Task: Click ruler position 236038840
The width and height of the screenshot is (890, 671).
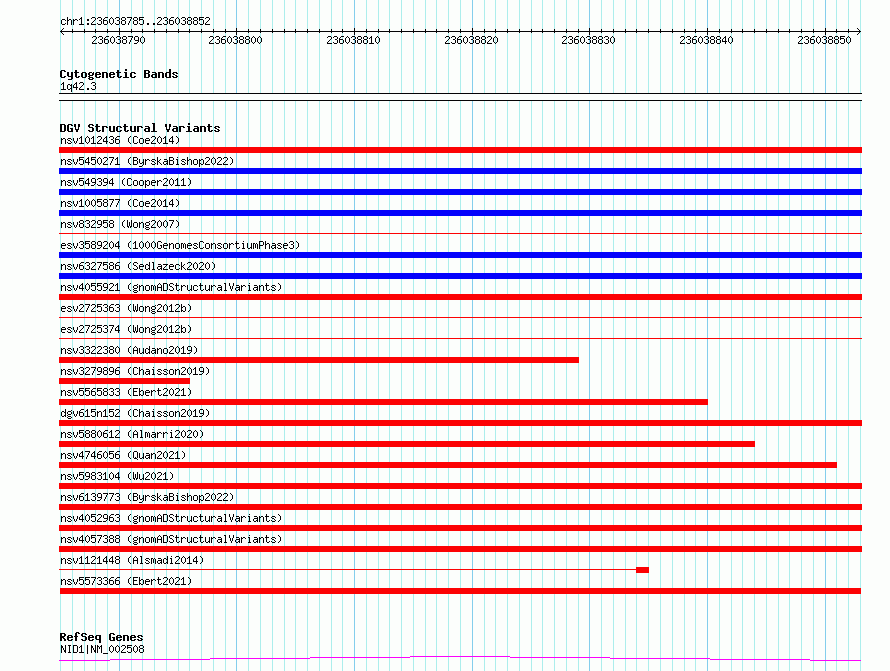Action: click(707, 40)
